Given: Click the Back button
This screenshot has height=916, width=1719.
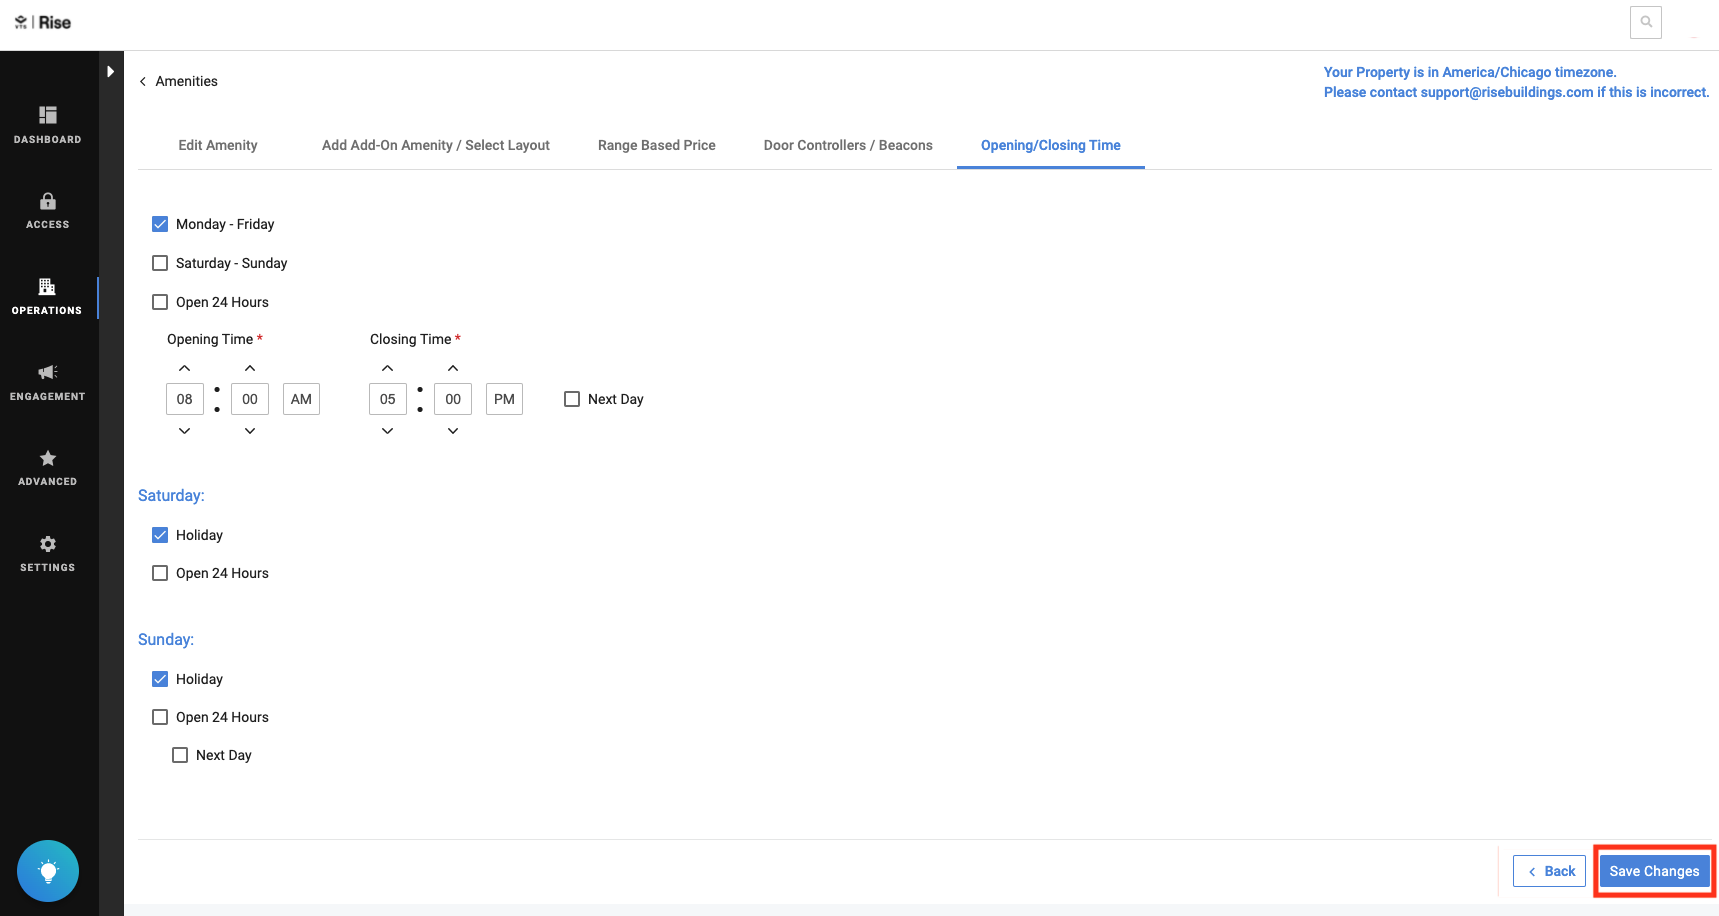Looking at the screenshot, I should pos(1550,871).
